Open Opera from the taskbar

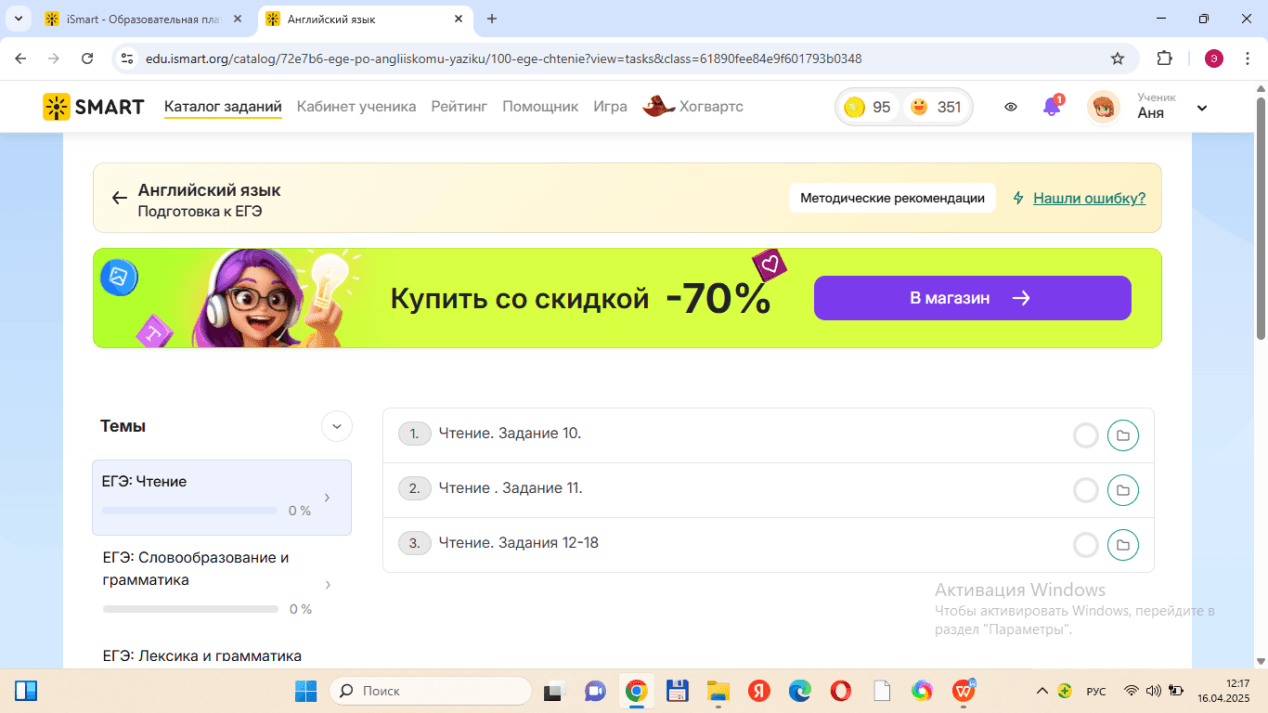pyautogui.click(x=840, y=691)
